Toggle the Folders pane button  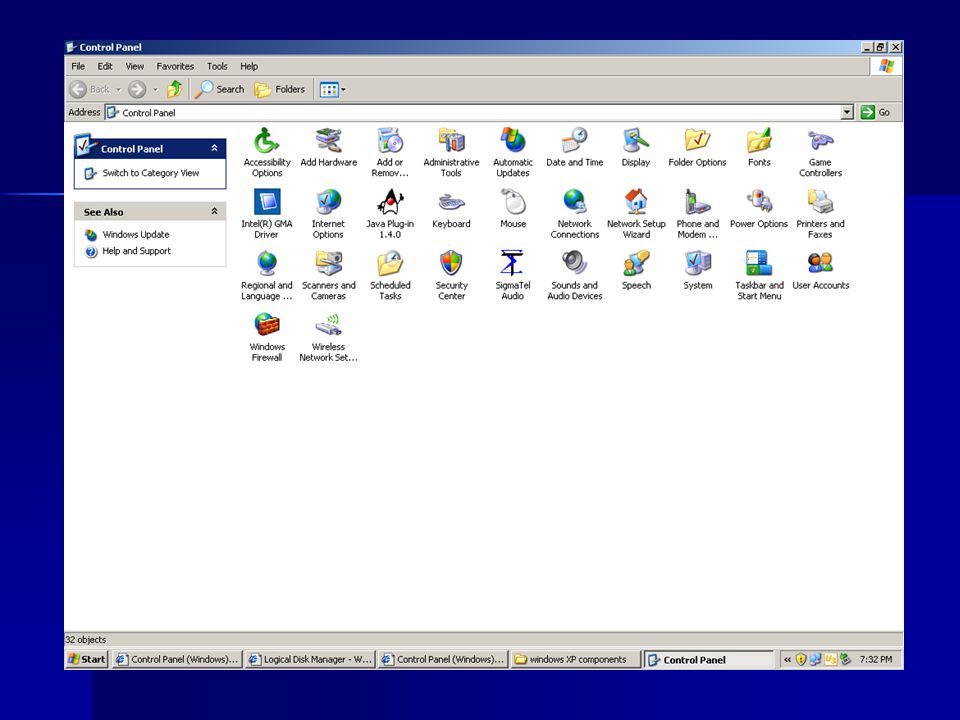[280, 89]
